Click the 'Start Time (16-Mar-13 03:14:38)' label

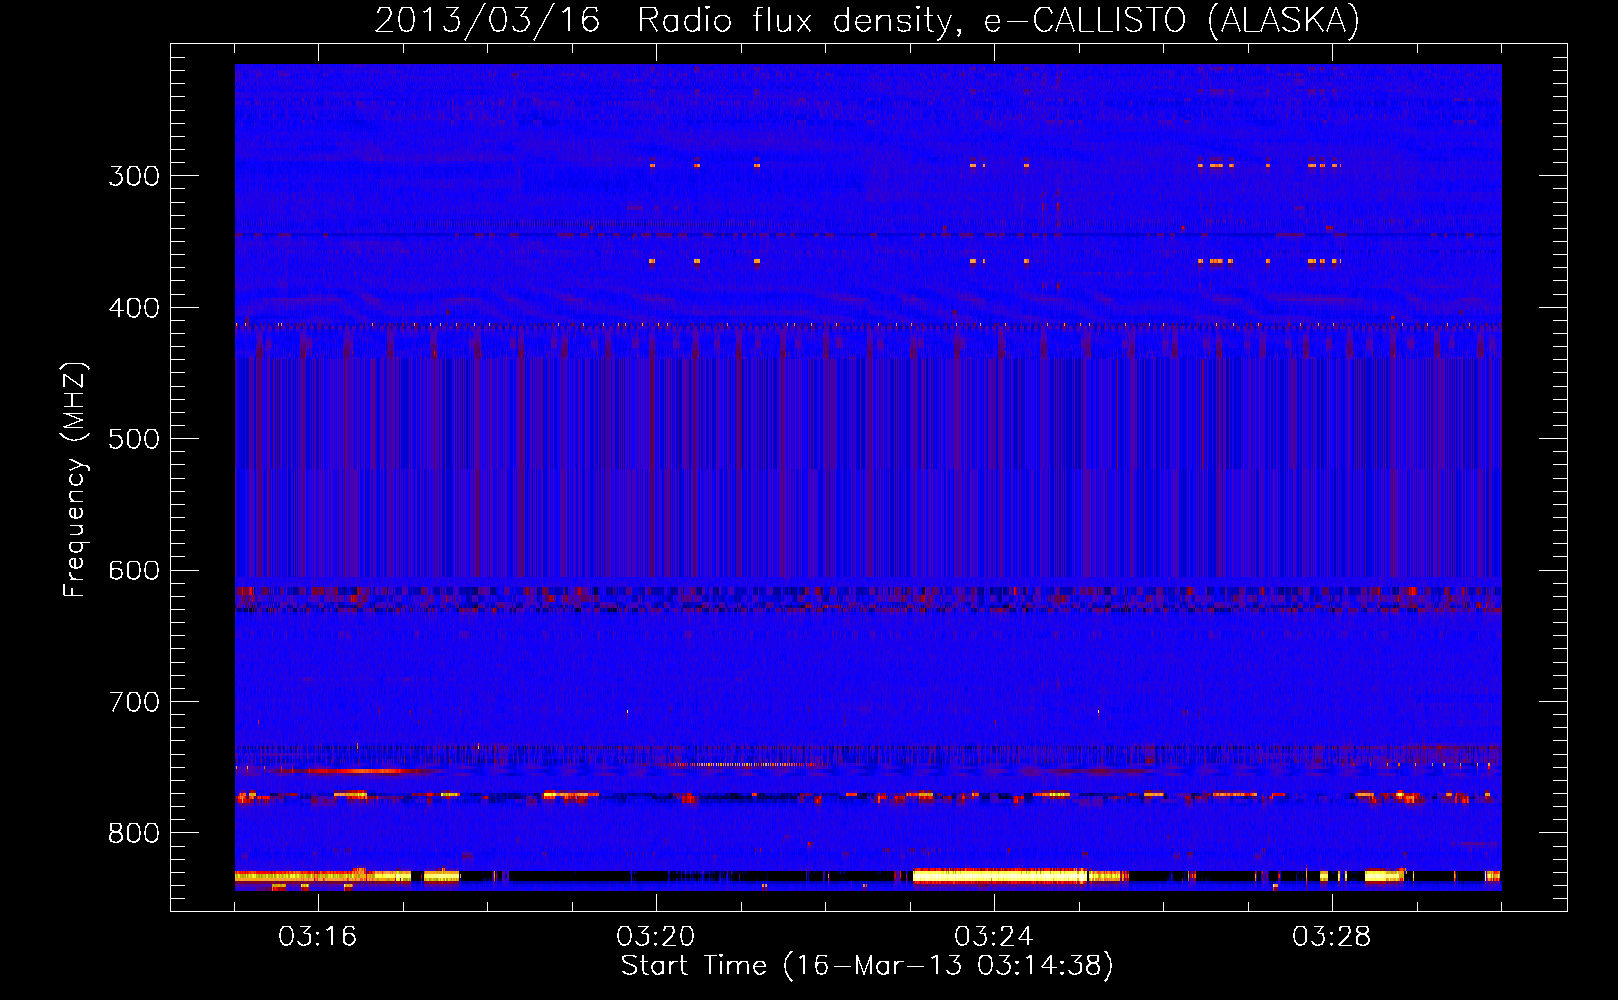[867, 966]
